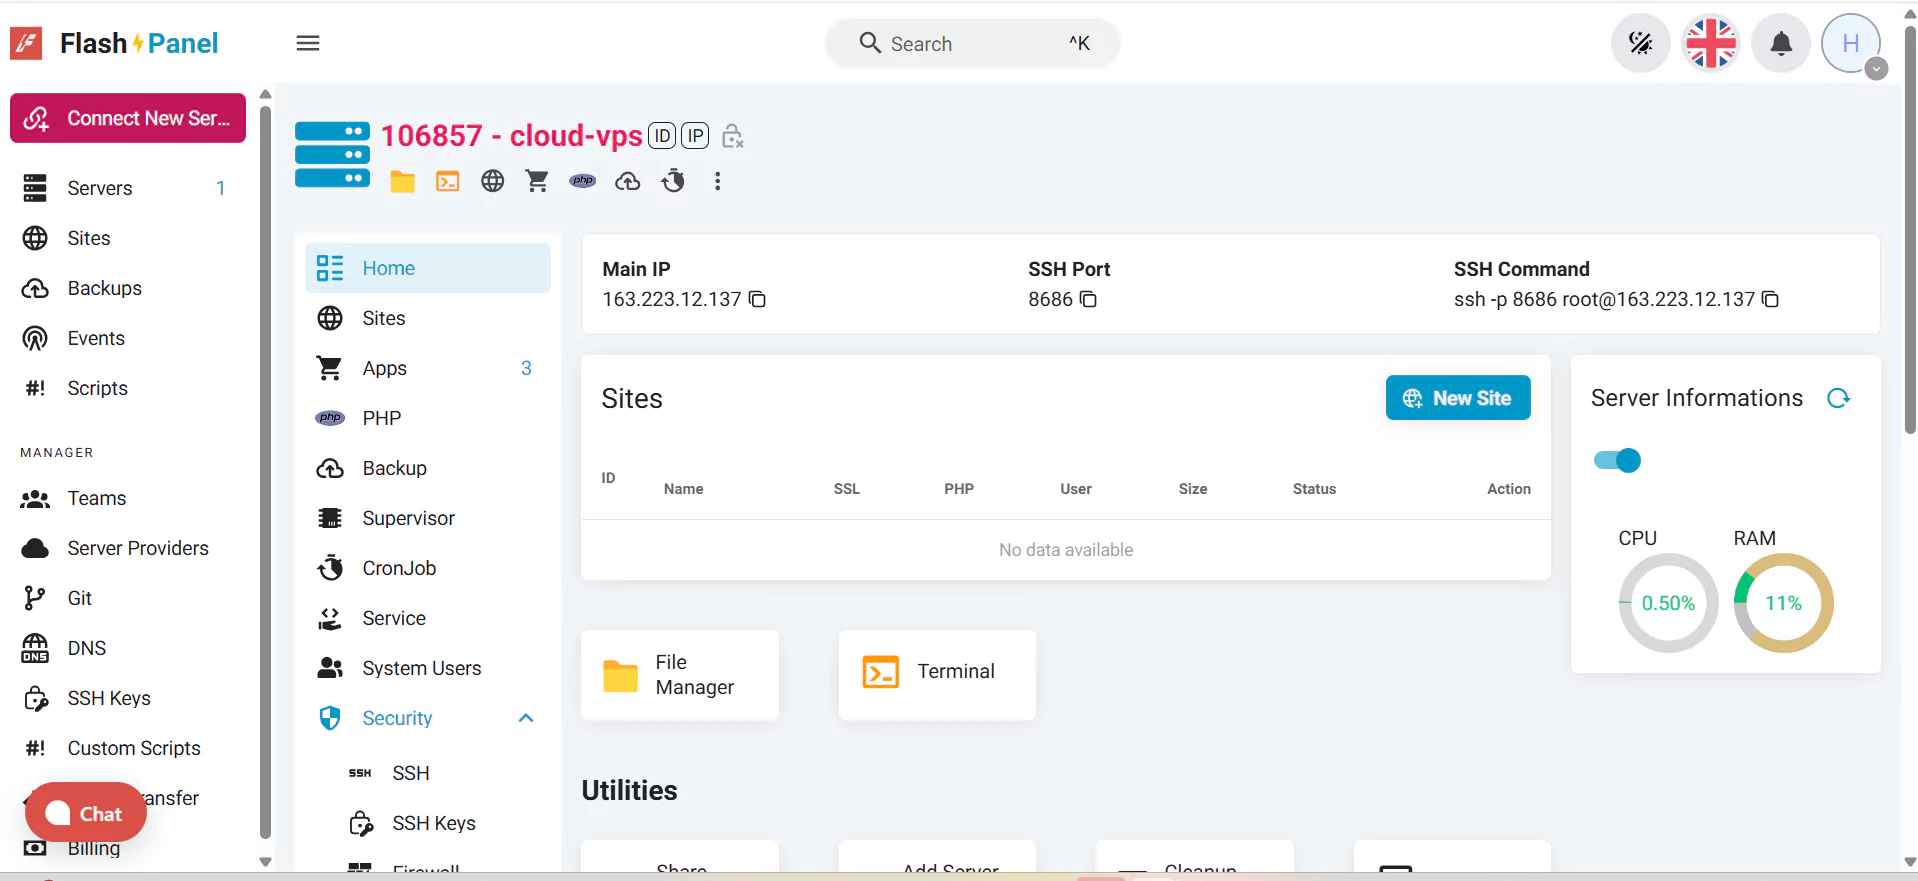This screenshot has height=881, width=1918.
Task: Open CronJob in the server menu
Action: coord(399,568)
